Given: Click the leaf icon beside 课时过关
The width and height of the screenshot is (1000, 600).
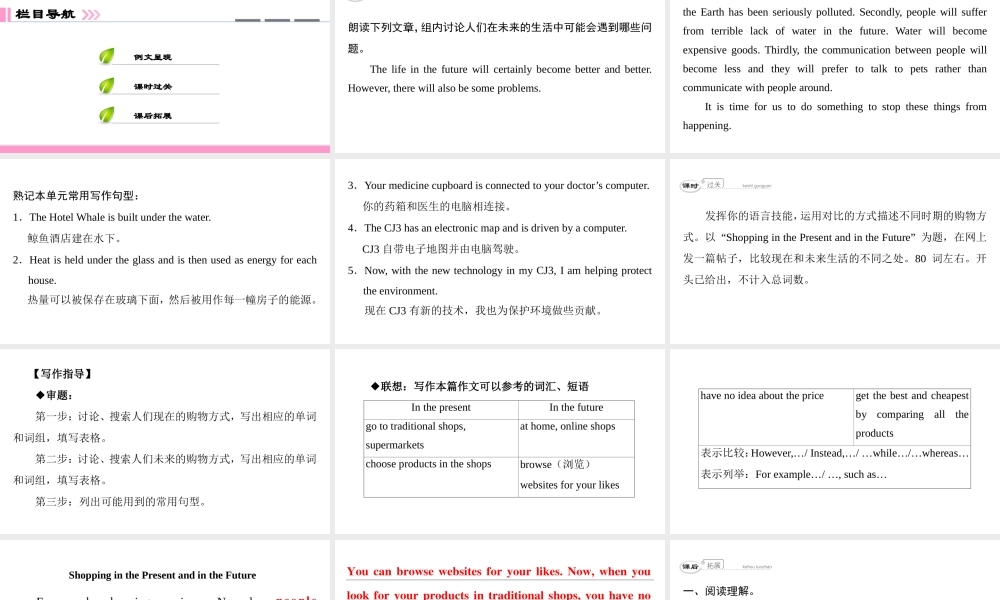Looking at the screenshot, I should pyautogui.click(x=107, y=85).
